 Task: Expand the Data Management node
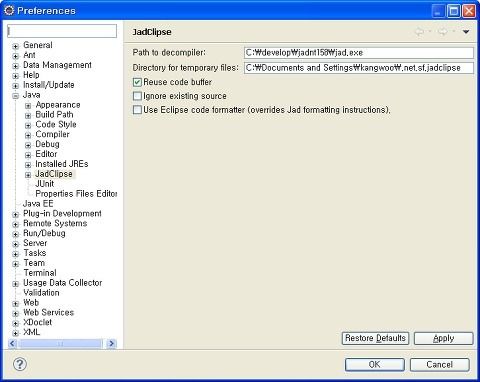tap(15, 66)
